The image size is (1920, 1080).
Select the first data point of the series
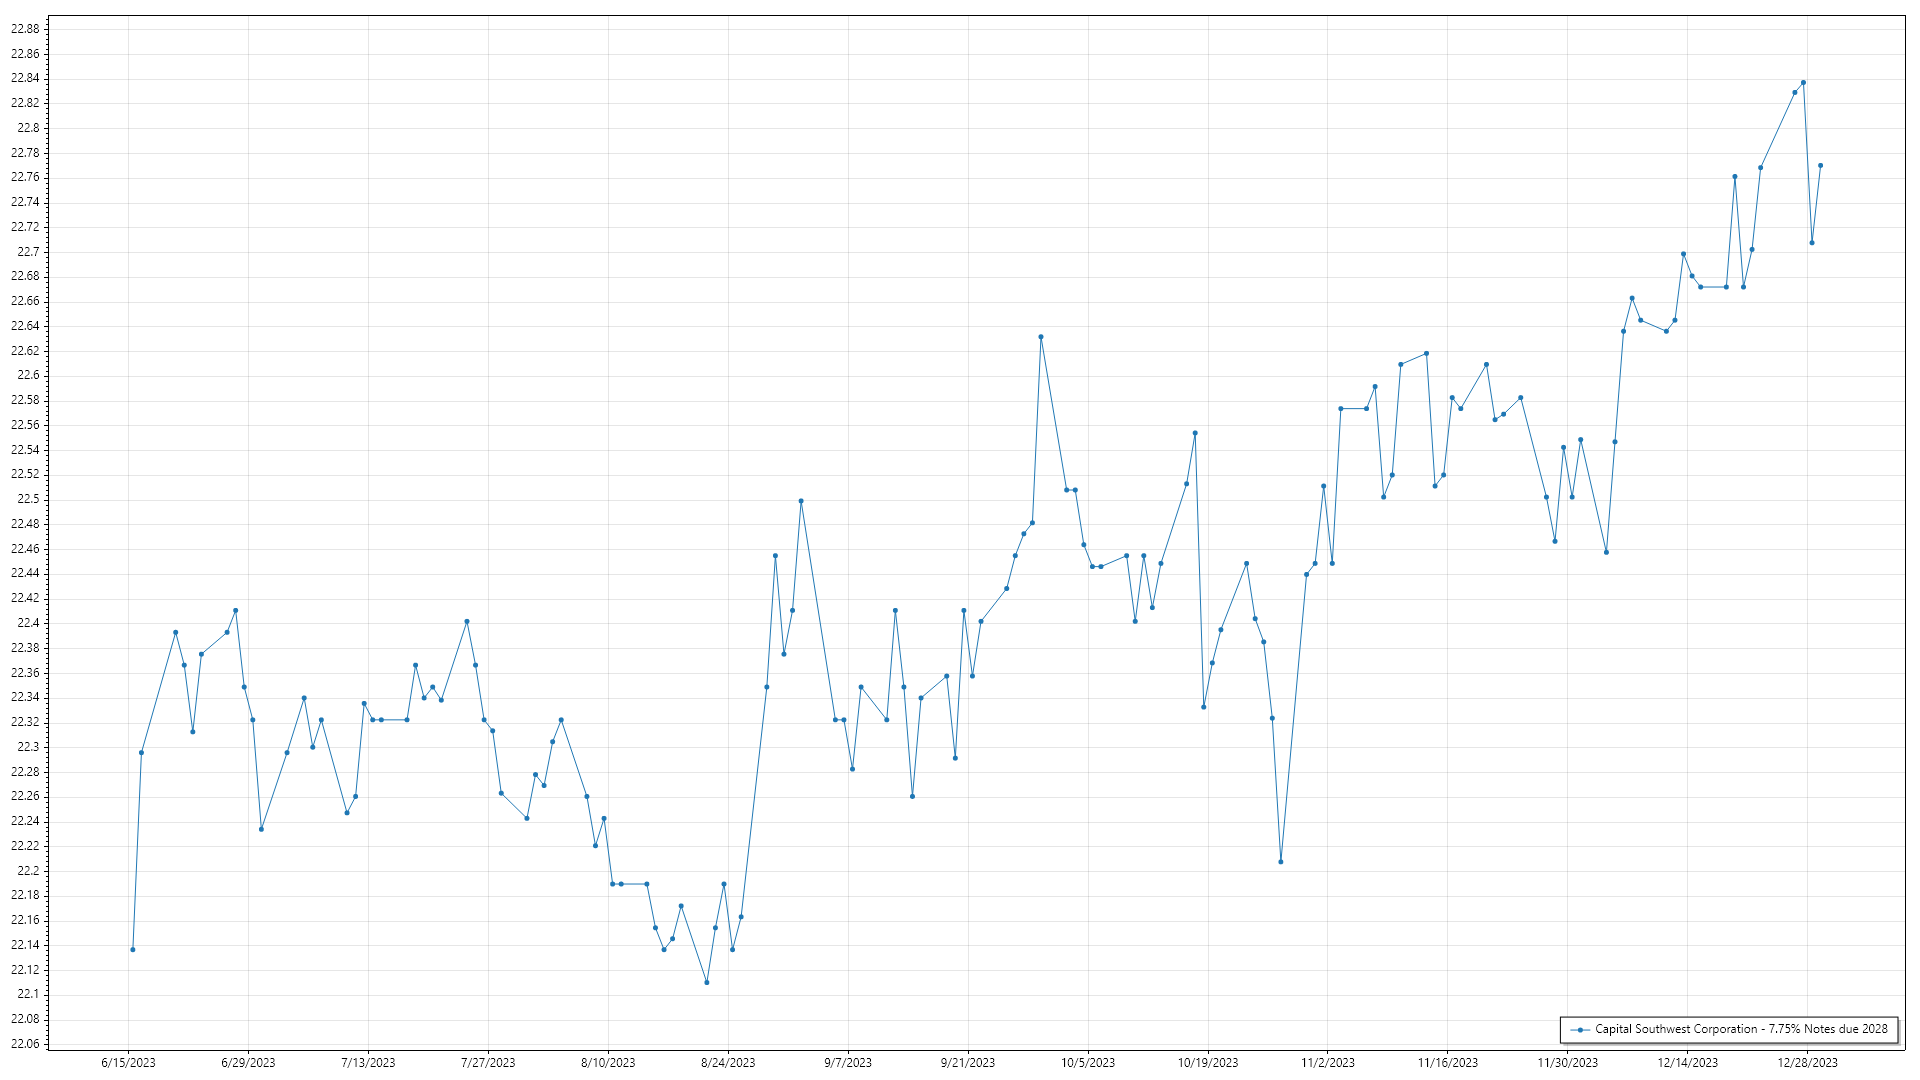point(133,949)
